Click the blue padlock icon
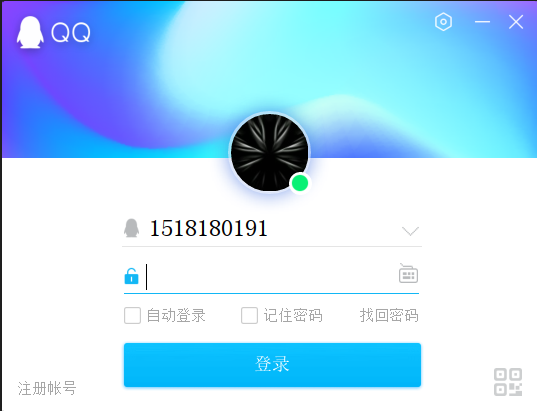The image size is (537, 411). point(132,276)
